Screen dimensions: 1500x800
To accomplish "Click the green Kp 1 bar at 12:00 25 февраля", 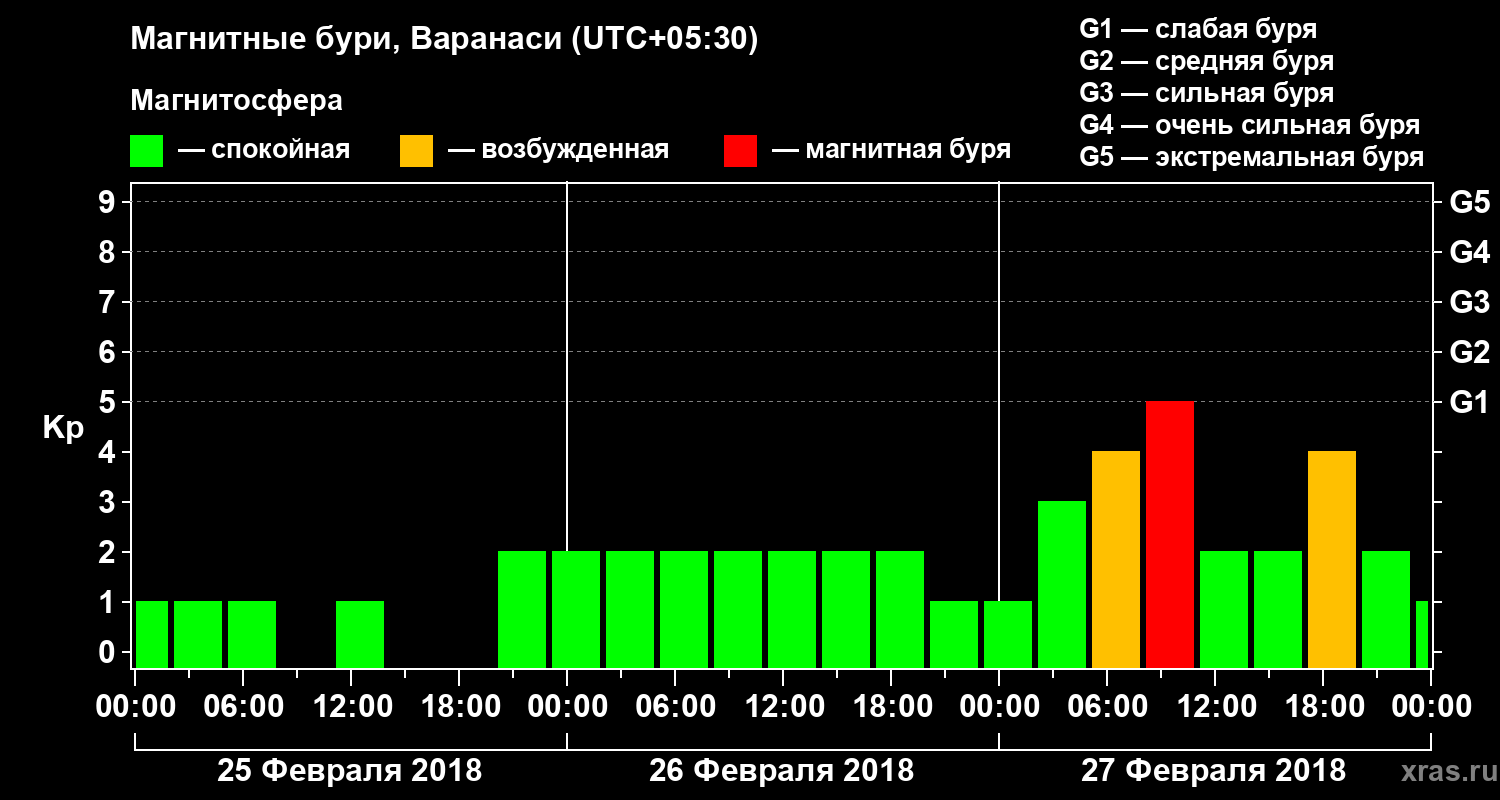I will (x=360, y=634).
